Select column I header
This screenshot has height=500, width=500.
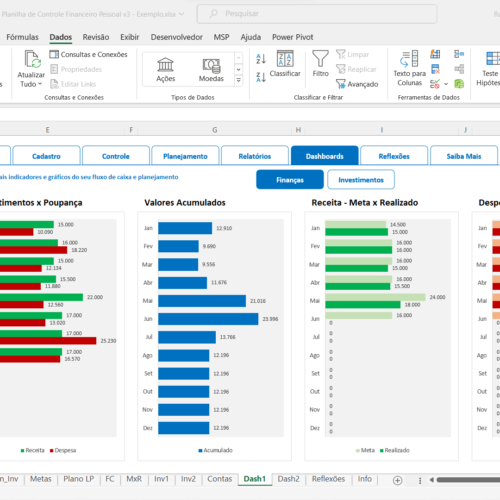pyautogui.click(x=382, y=130)
